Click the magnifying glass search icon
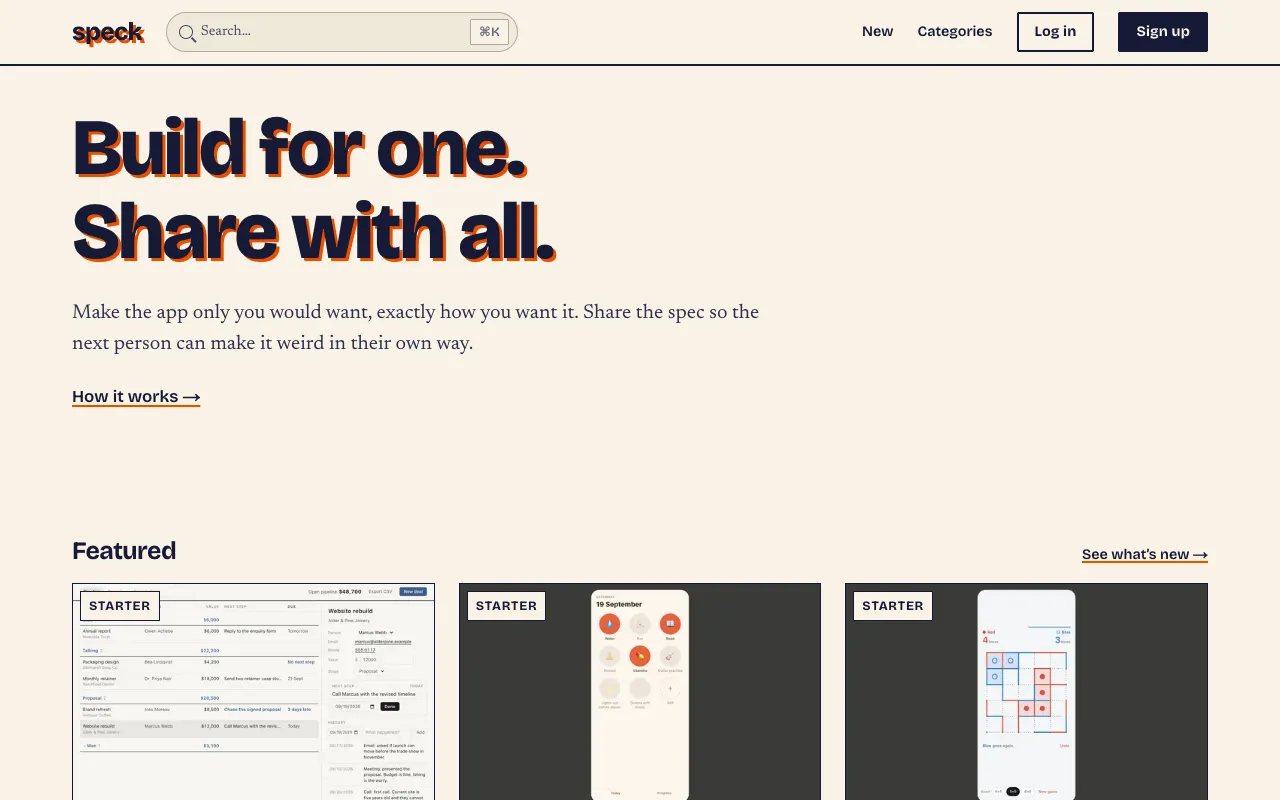The width and height of the screenshot is (1280, 800). click(x=187, y=33)
